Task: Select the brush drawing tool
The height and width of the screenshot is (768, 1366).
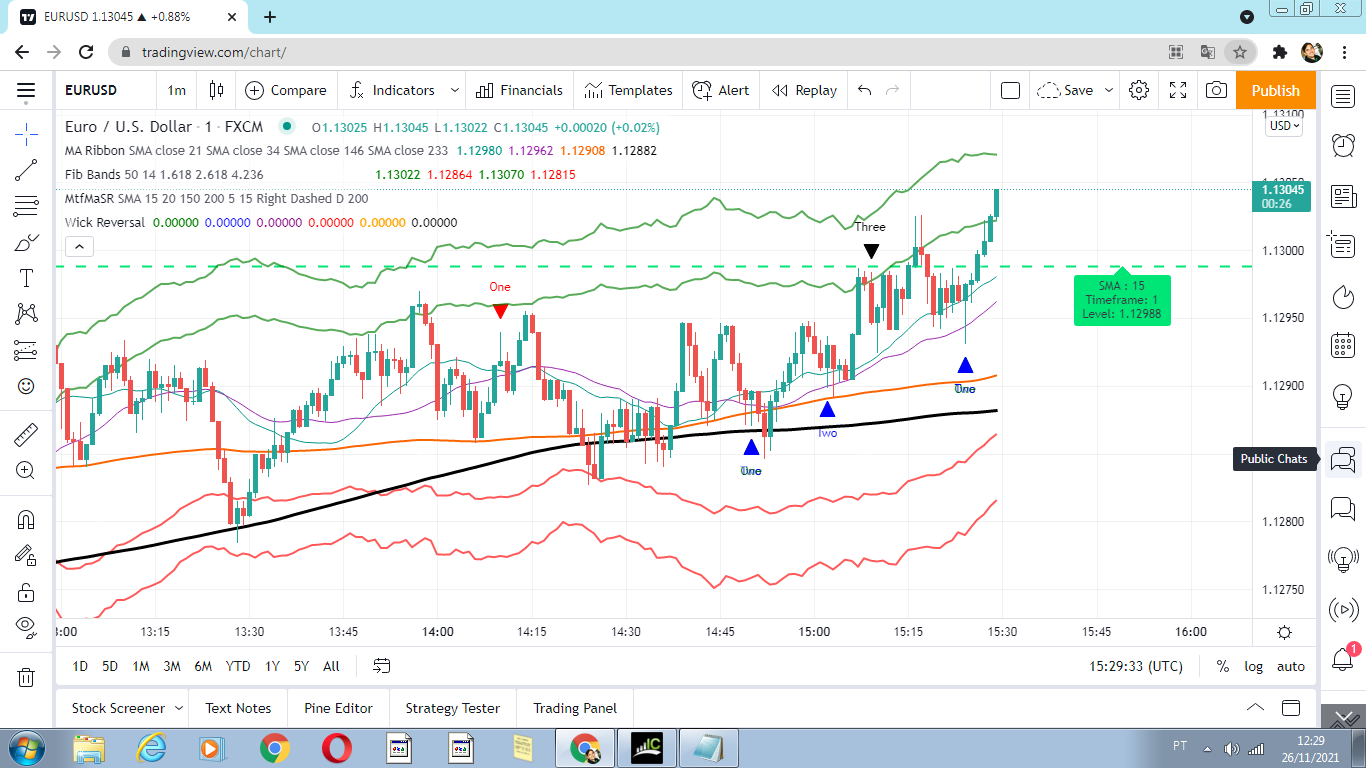Action: coord(26,242)
